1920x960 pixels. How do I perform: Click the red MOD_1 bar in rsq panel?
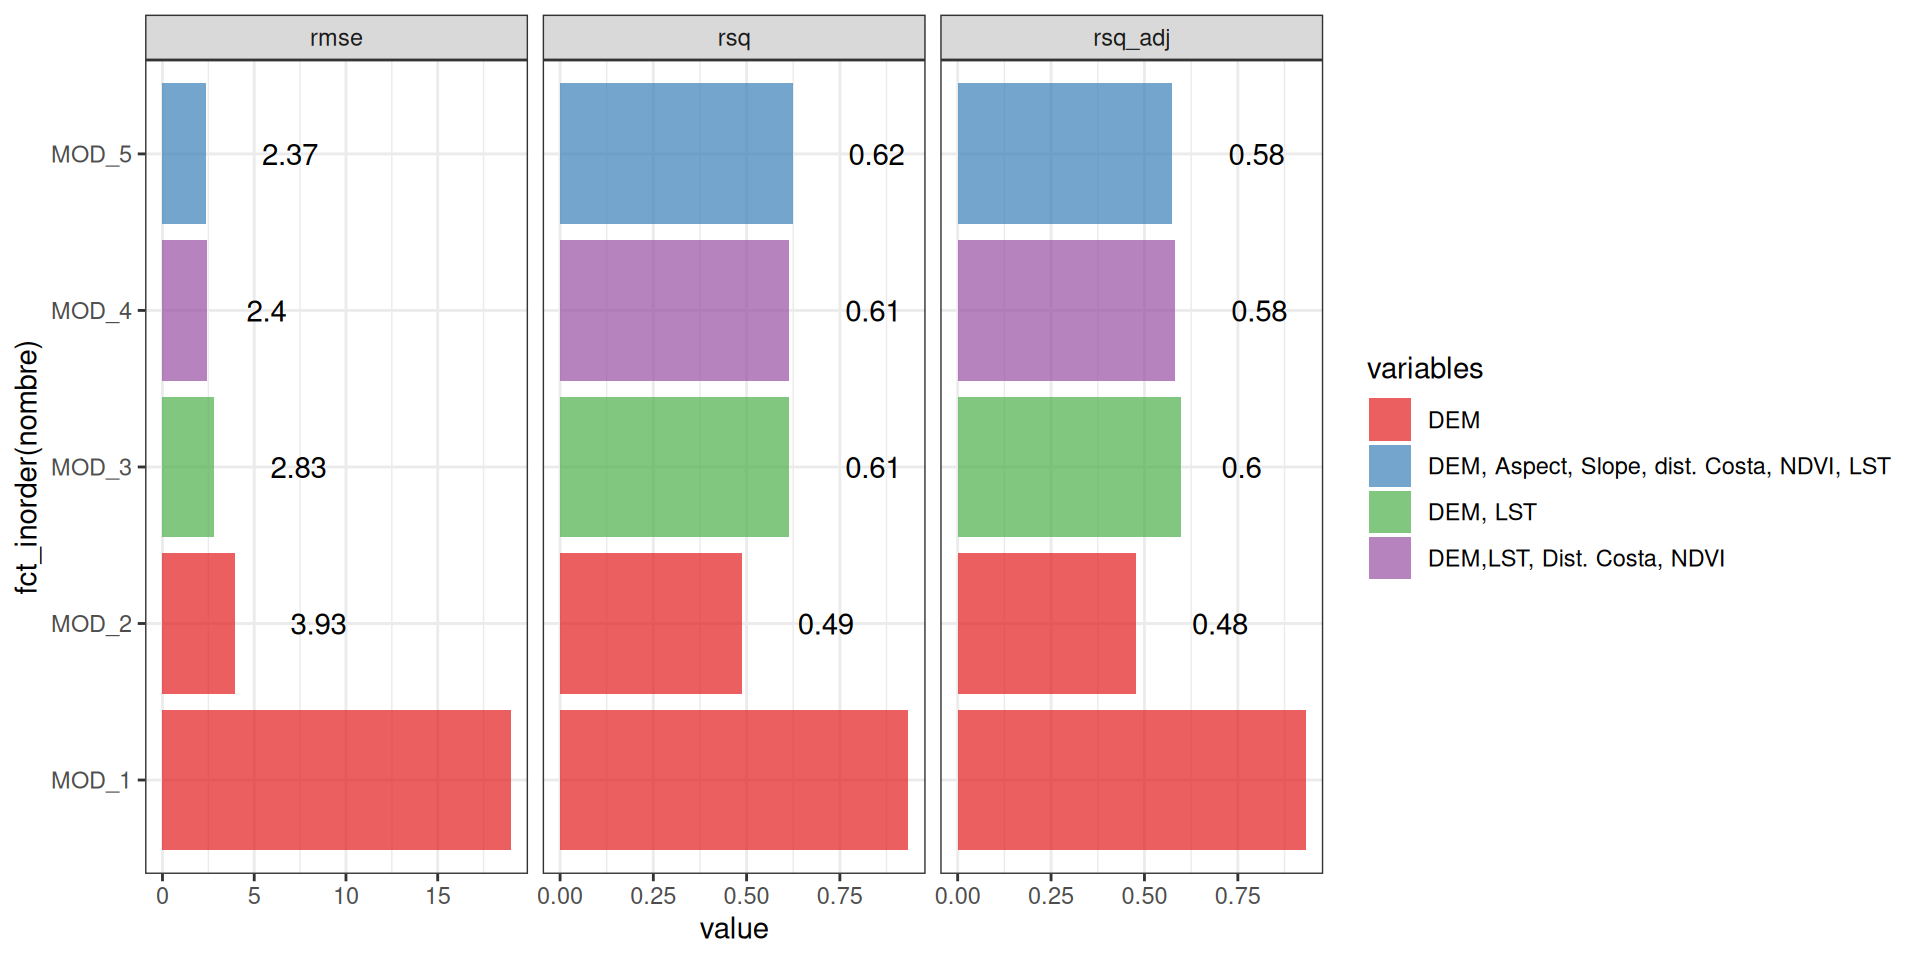tap(733, 780)
